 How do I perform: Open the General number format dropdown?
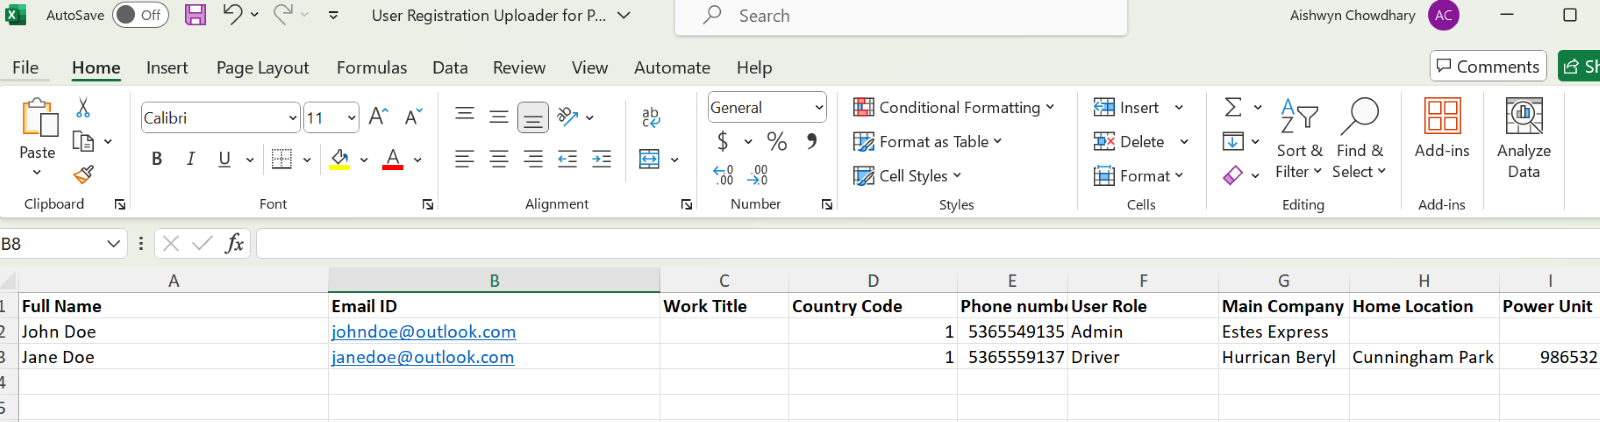pyautogui.click(x=819, y=107)
